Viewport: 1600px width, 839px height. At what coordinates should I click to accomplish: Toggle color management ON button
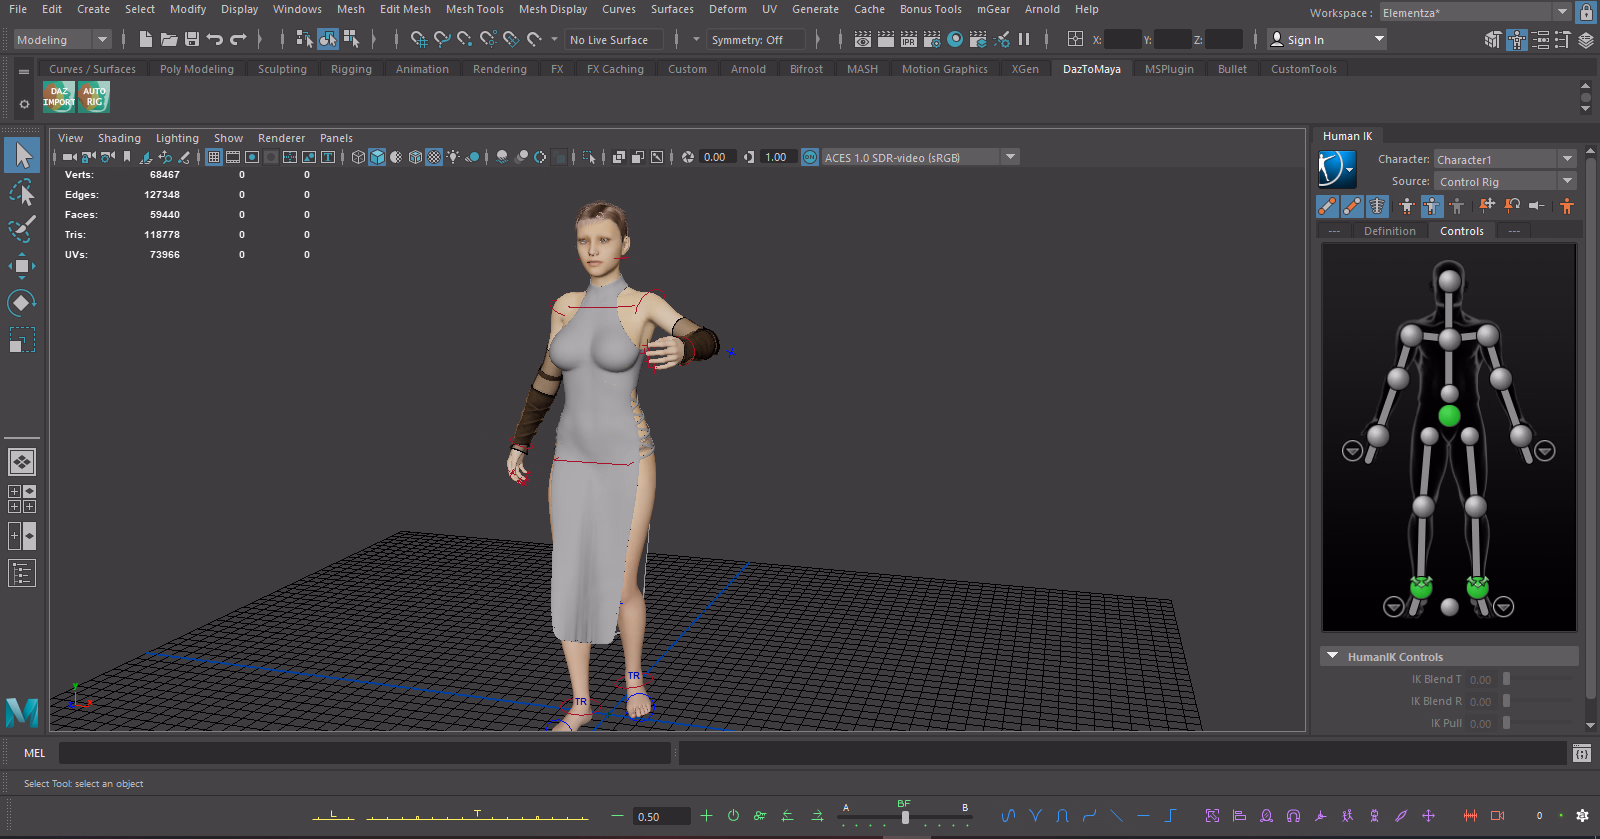[x=810, y=157]
